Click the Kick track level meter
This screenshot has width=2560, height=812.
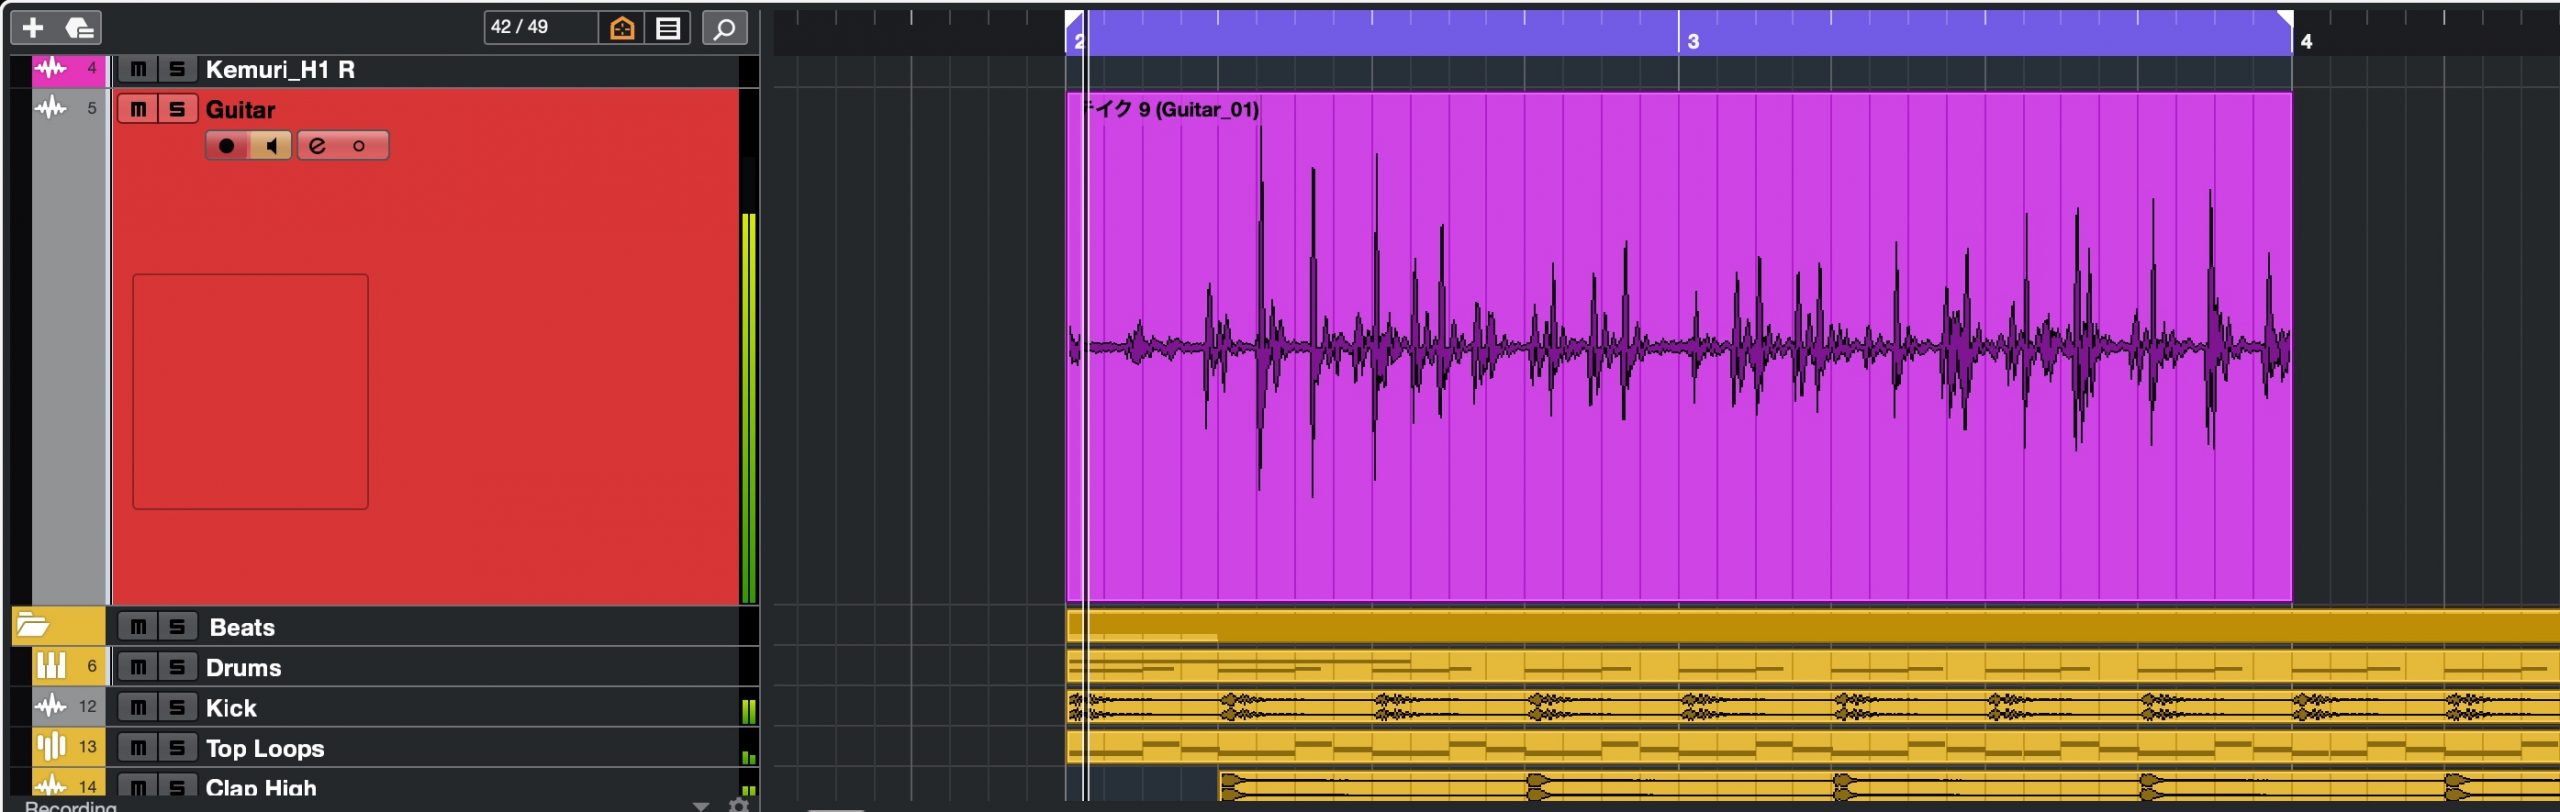click(748, 707)
